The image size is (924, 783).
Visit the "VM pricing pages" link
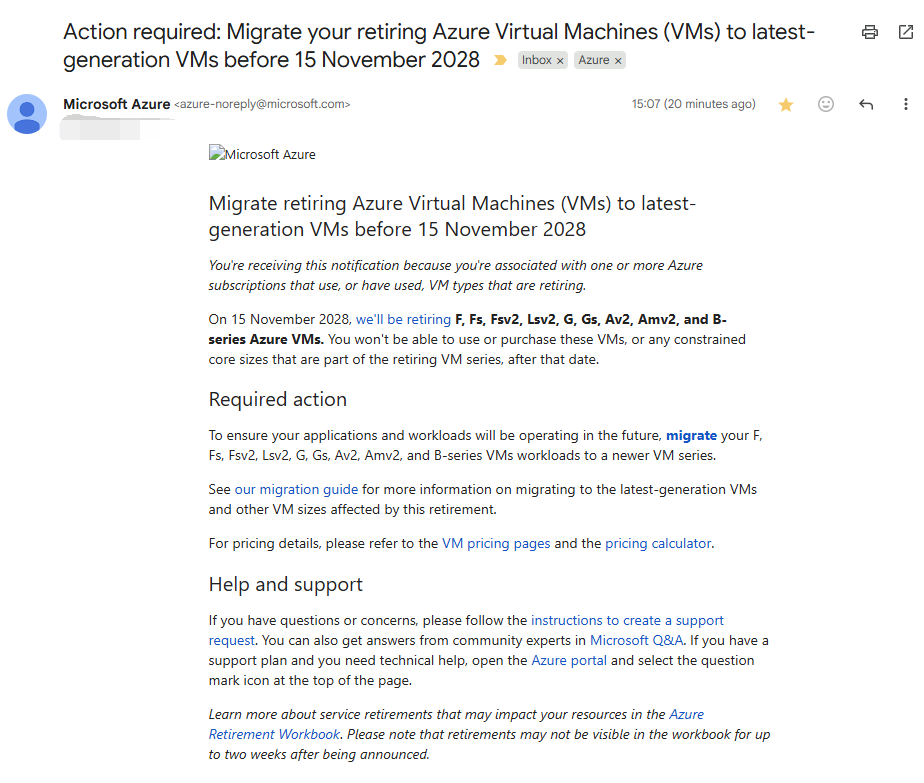point(496,544)
